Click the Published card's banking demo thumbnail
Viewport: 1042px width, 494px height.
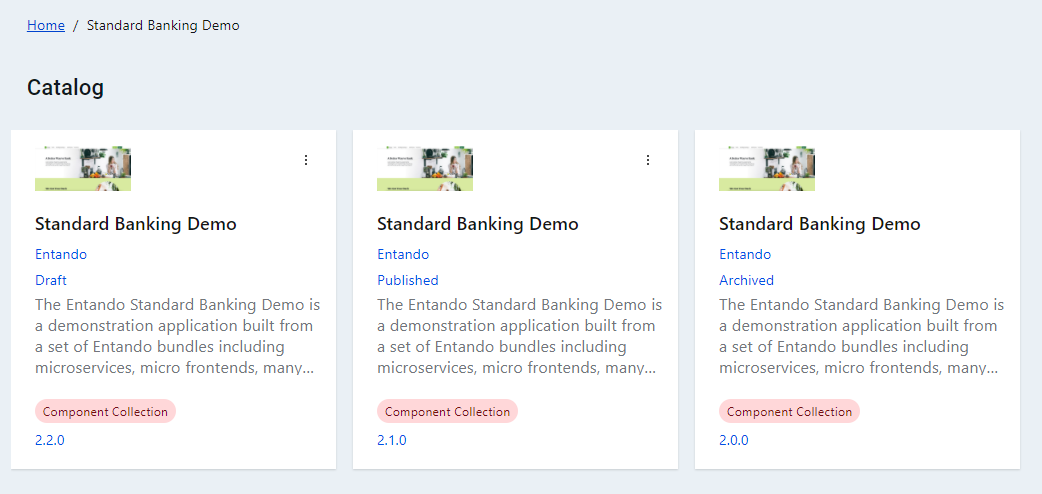tap(425, 168)
